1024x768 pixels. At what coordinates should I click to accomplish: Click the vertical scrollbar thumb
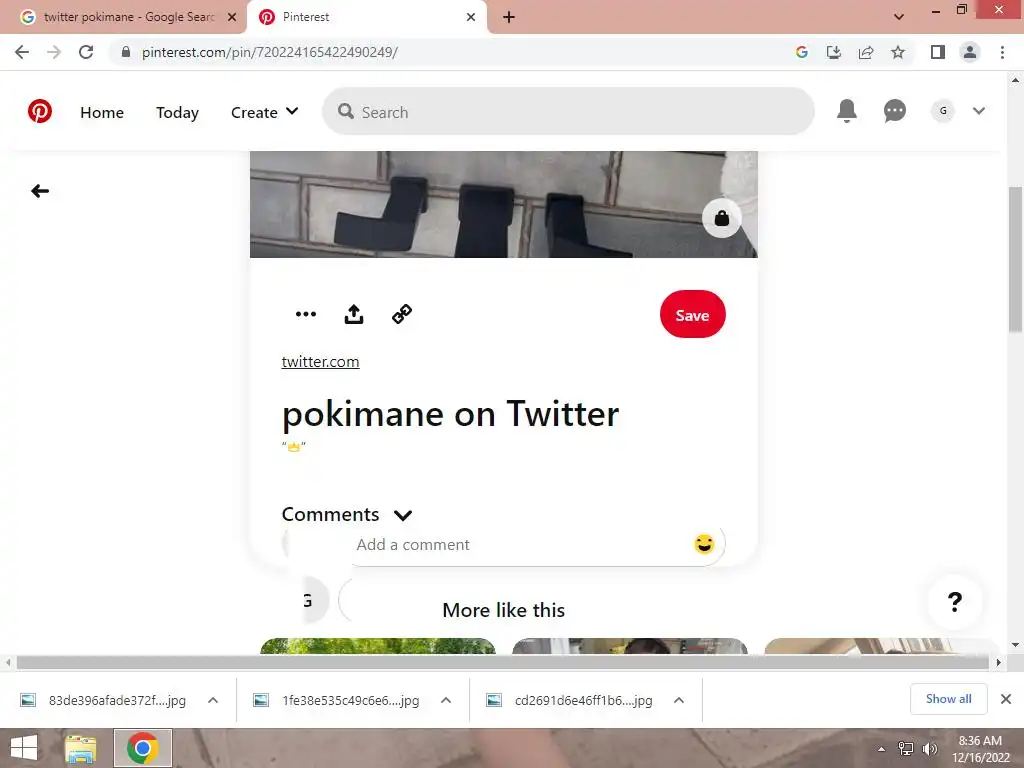tap(1015, 259)
